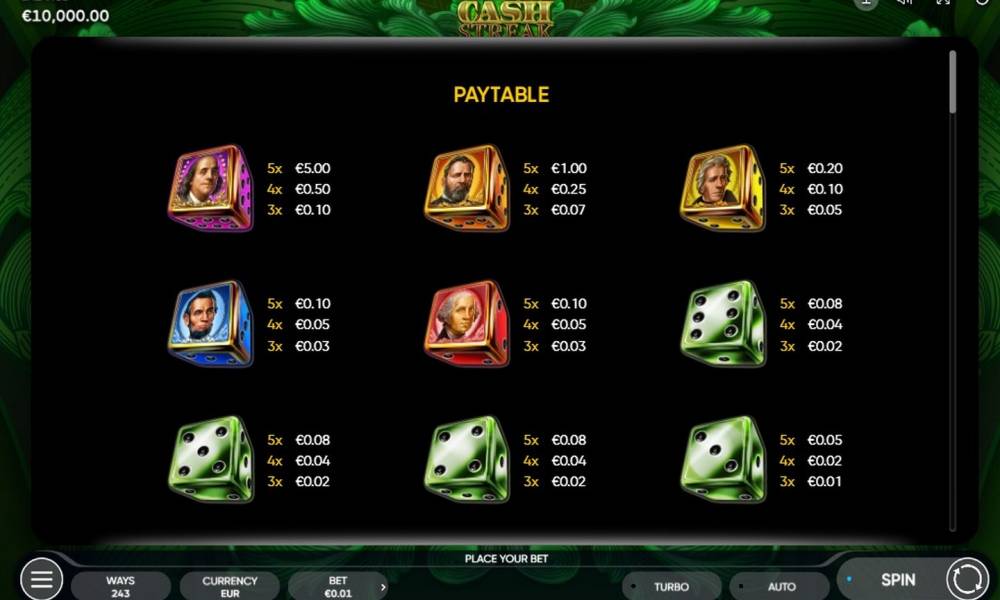Click the circular autospin arrows icon

967,580
